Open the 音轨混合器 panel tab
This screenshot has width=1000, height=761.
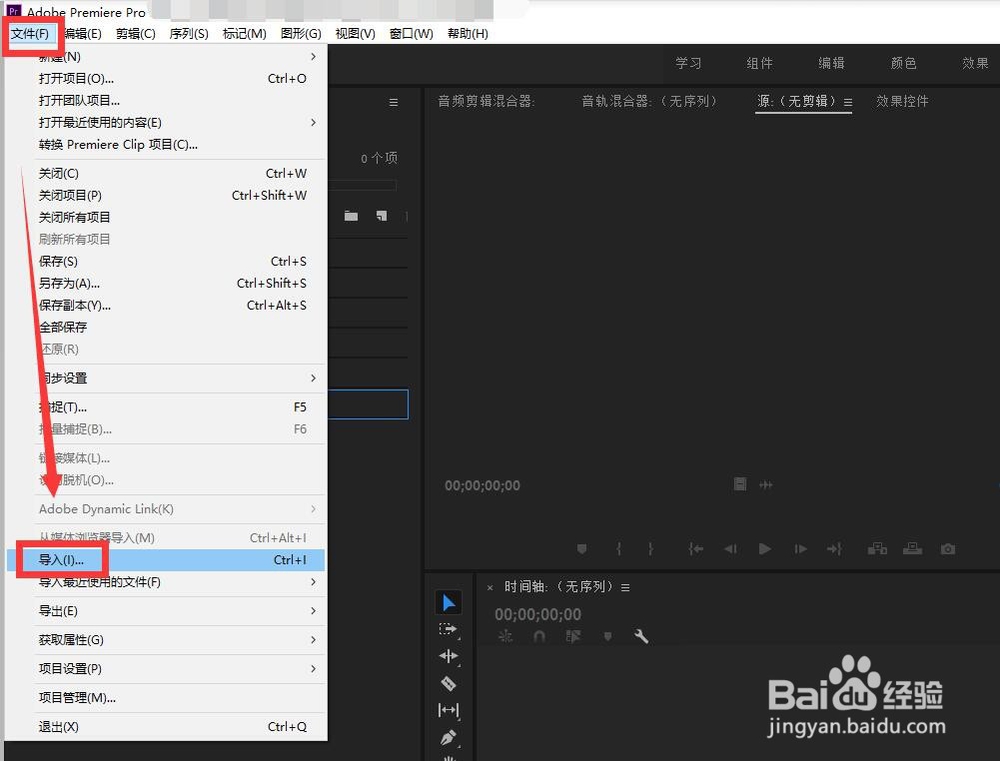pos(649,101)
